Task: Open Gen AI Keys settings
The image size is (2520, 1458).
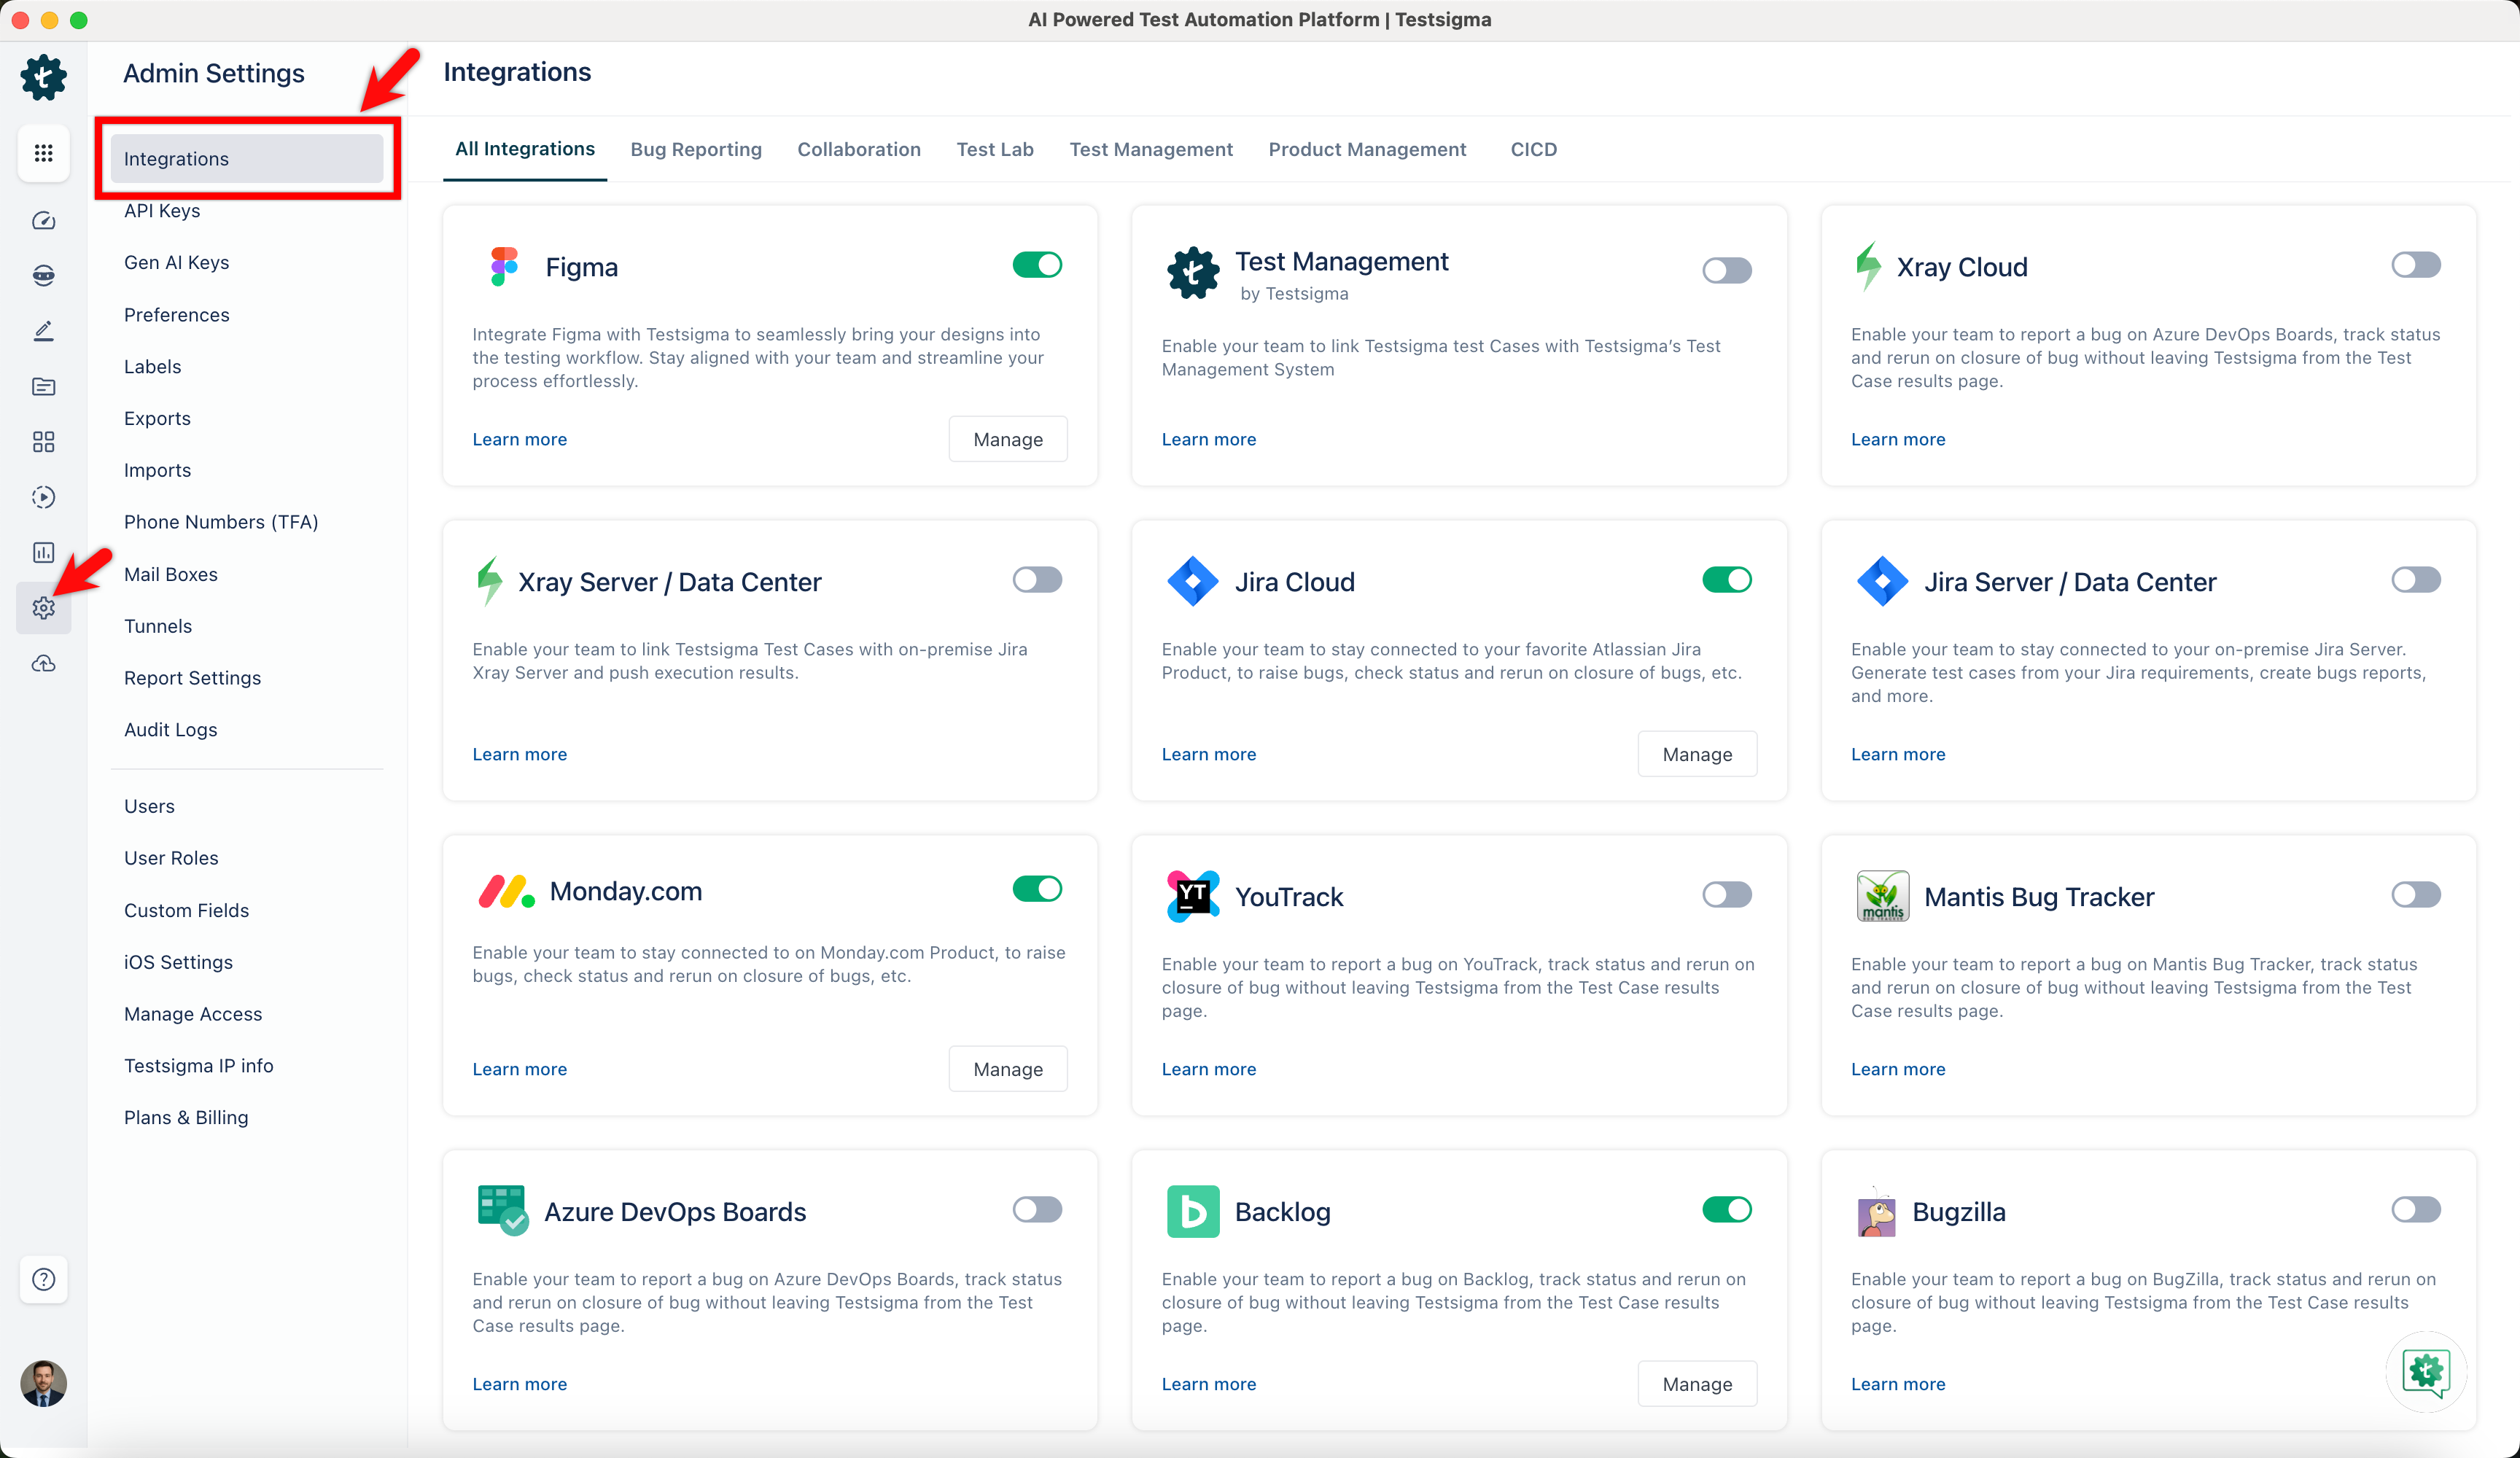Action: tap(176, 262)
